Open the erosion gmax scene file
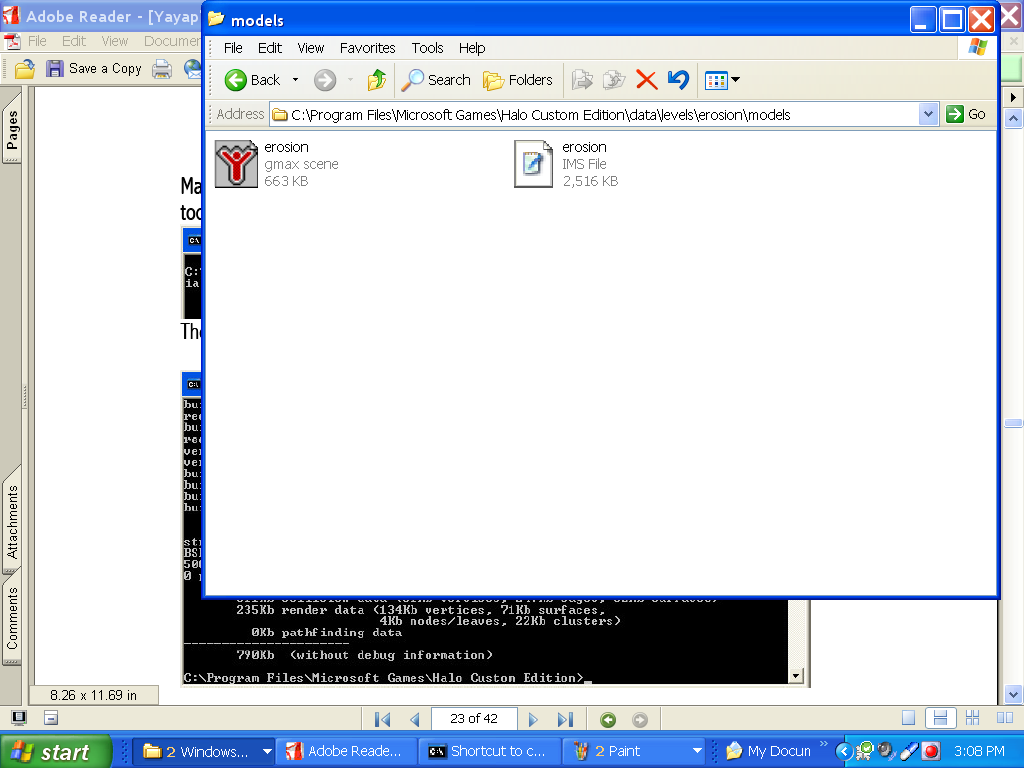The width and height of the screenshot is (1024, 768). 237,164
